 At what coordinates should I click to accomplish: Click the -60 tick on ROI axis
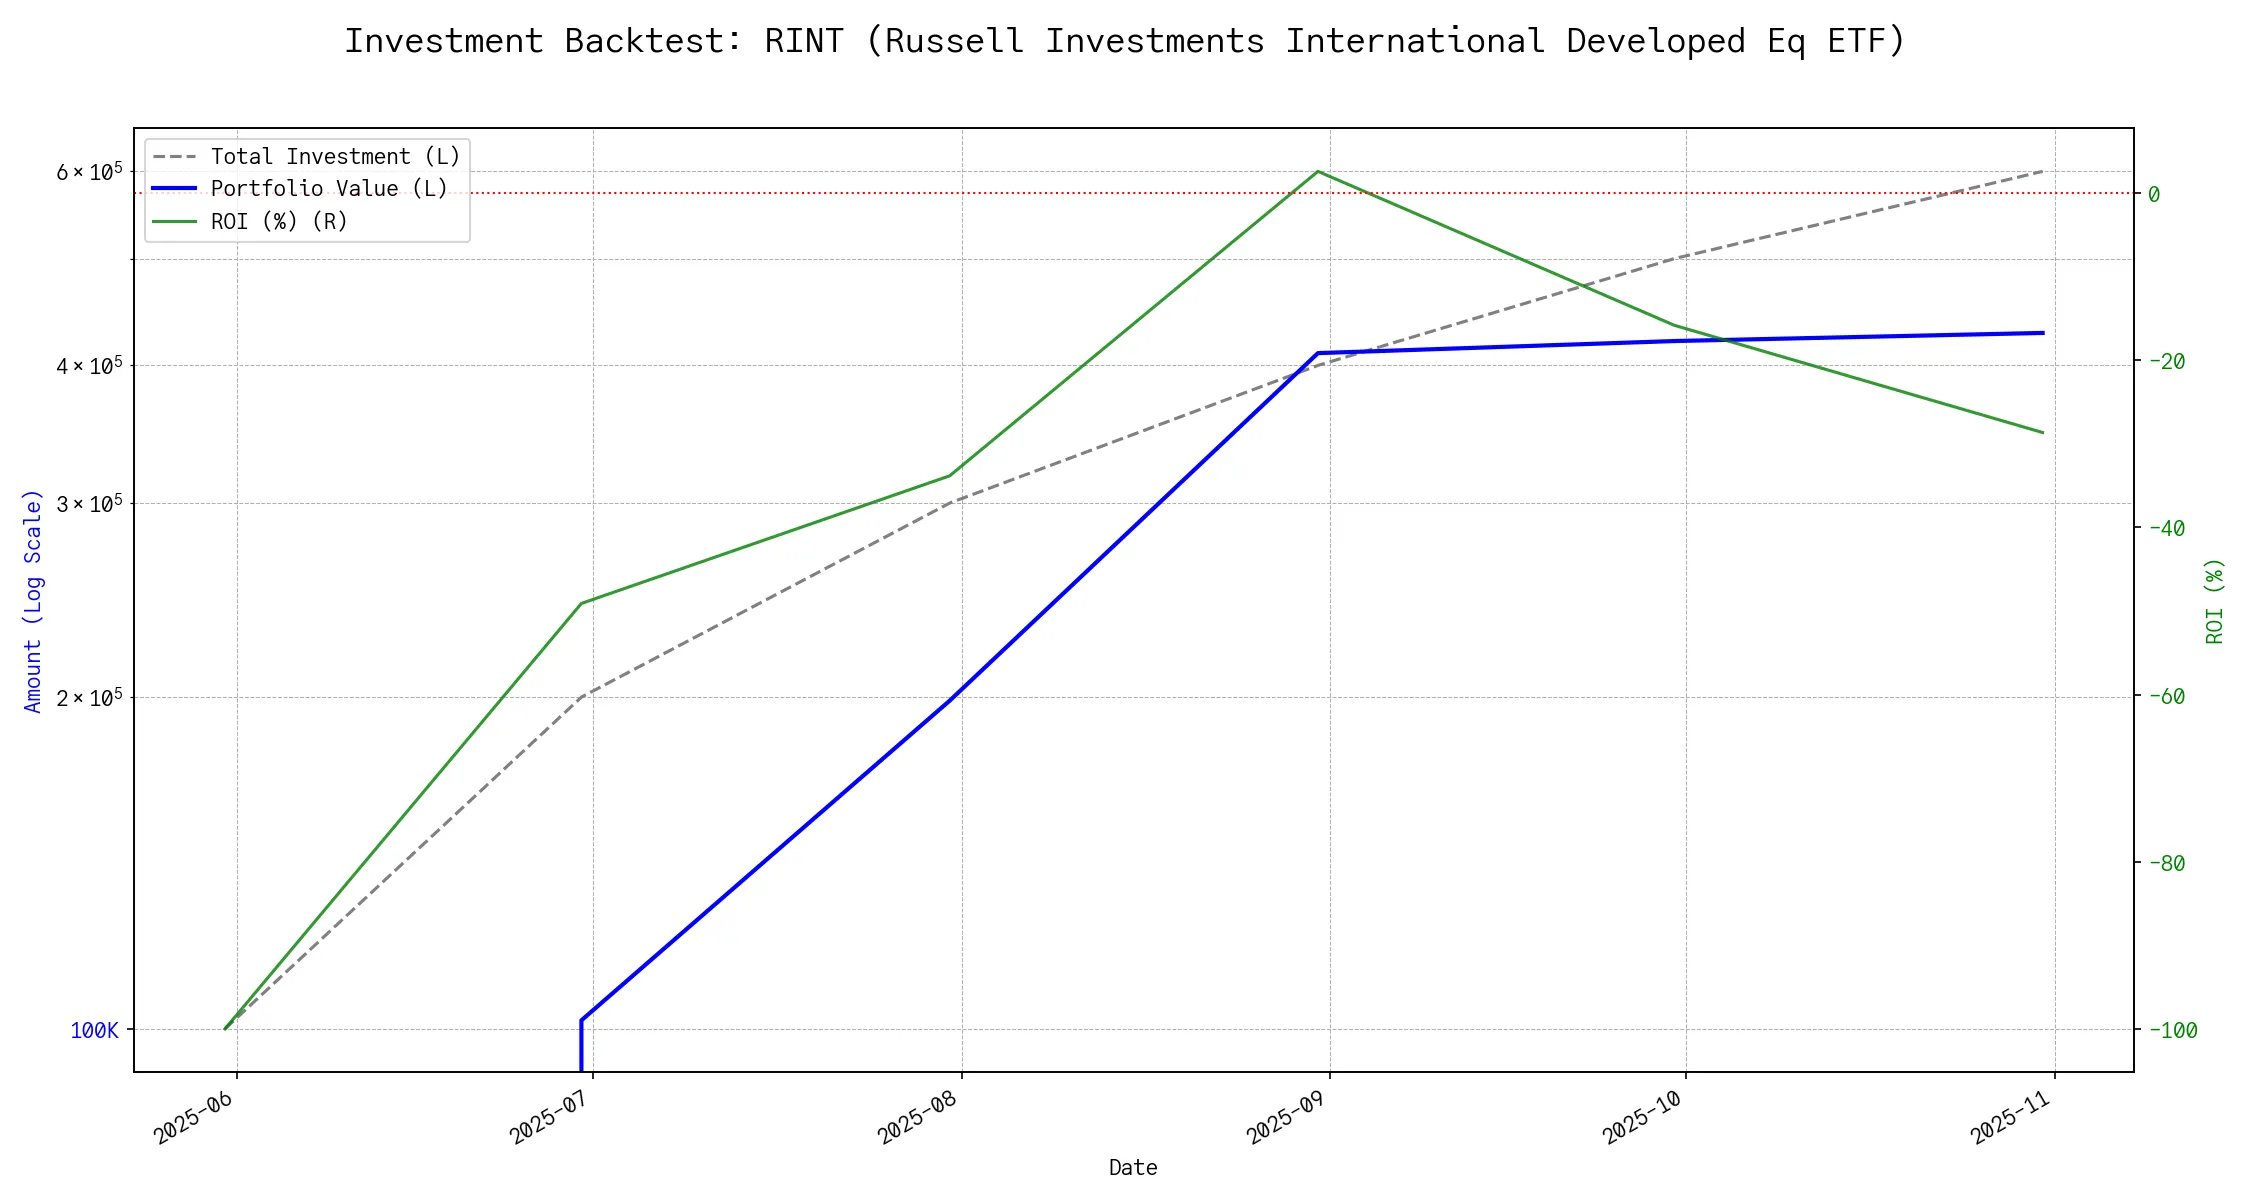[2166, 696]
